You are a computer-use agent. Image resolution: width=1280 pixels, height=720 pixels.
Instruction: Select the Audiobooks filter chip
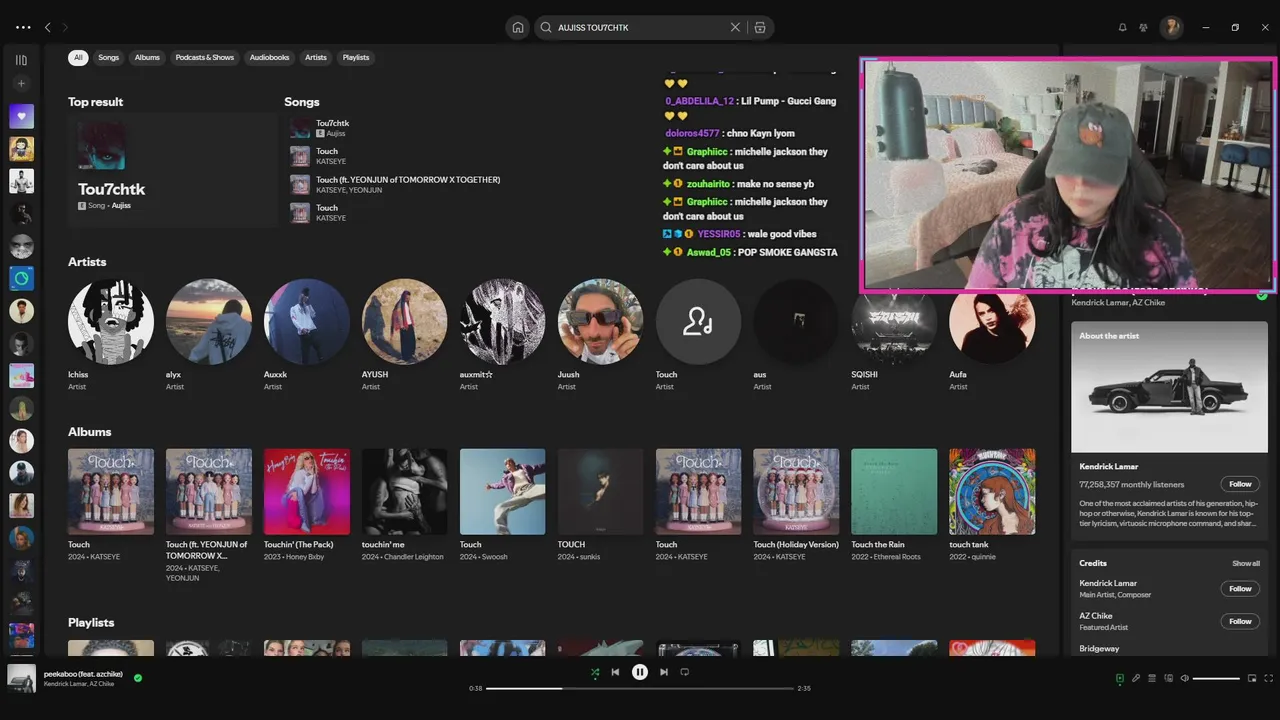(x=269, y=57)
